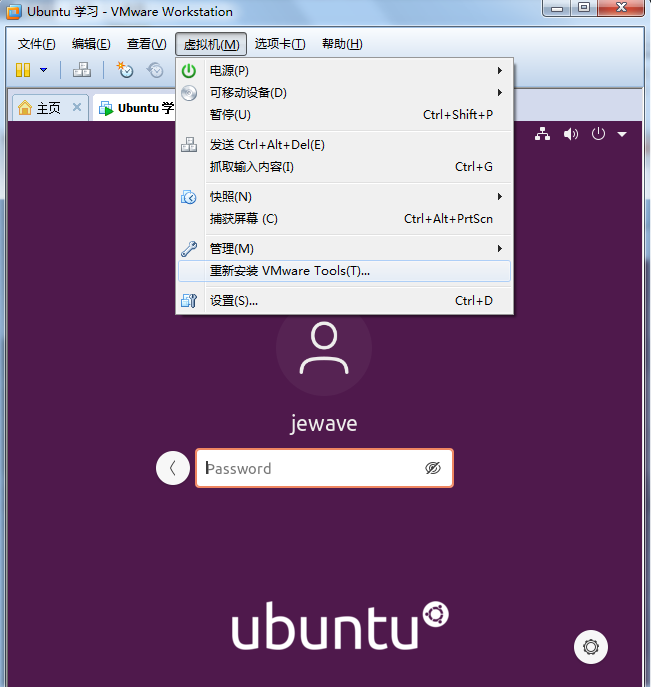Screen dimensions: 651x687
Task: Click the Ubuntu volume speaker icon
Action: [x=570, y=134]
